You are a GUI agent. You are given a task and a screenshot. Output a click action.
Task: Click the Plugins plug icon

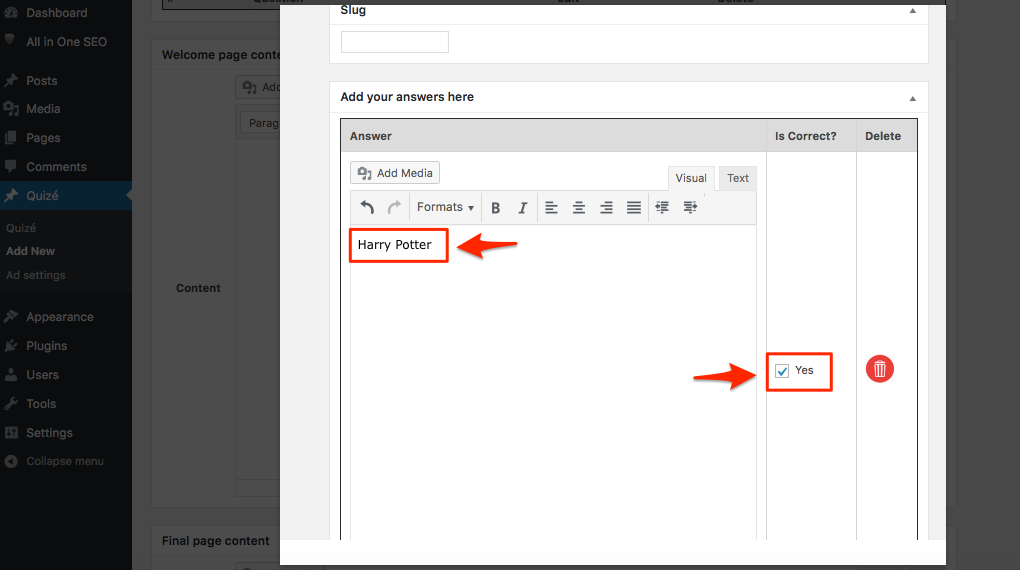(10, 346)
